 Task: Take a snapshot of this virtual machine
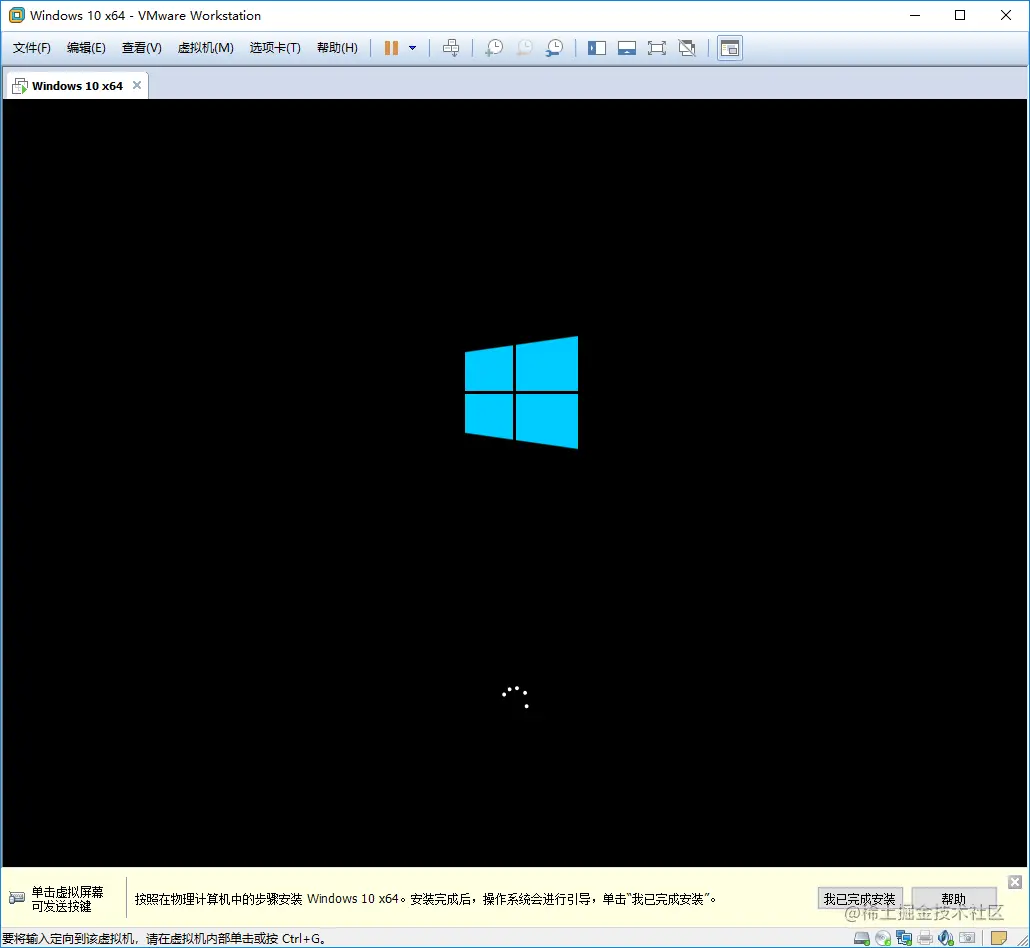[x=494, y=48]
